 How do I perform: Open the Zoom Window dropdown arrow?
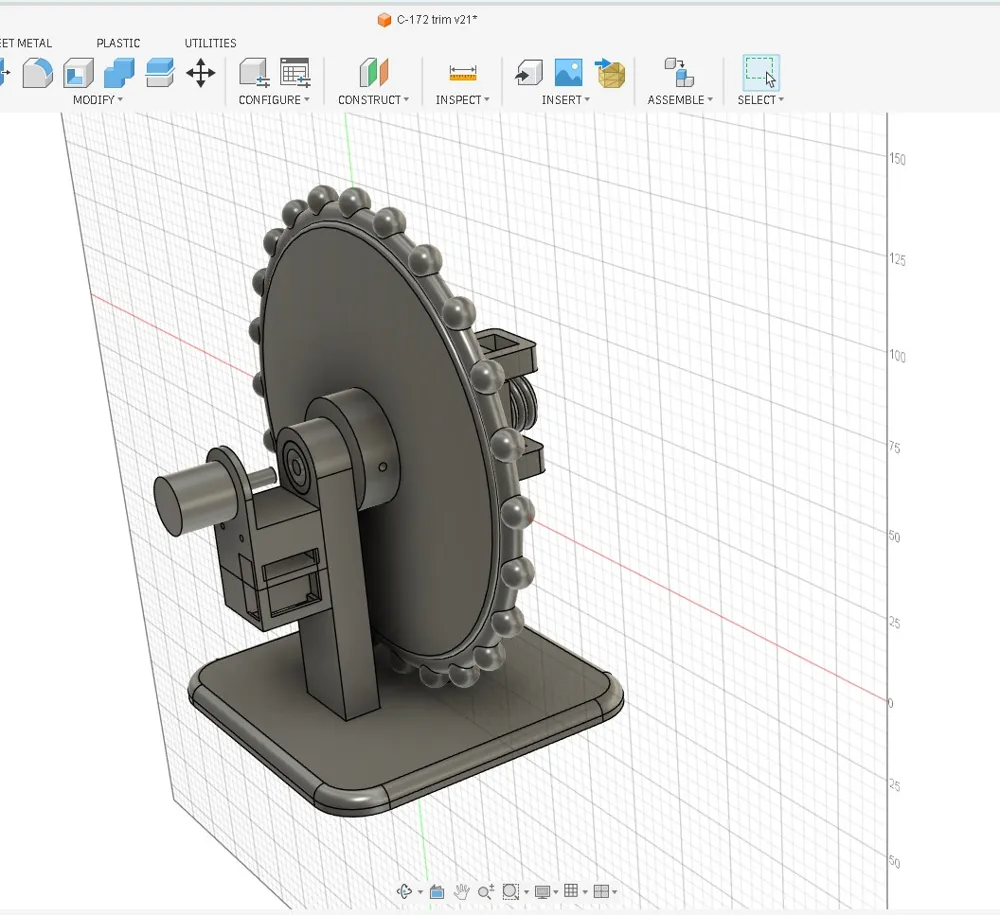coord(526,892)
